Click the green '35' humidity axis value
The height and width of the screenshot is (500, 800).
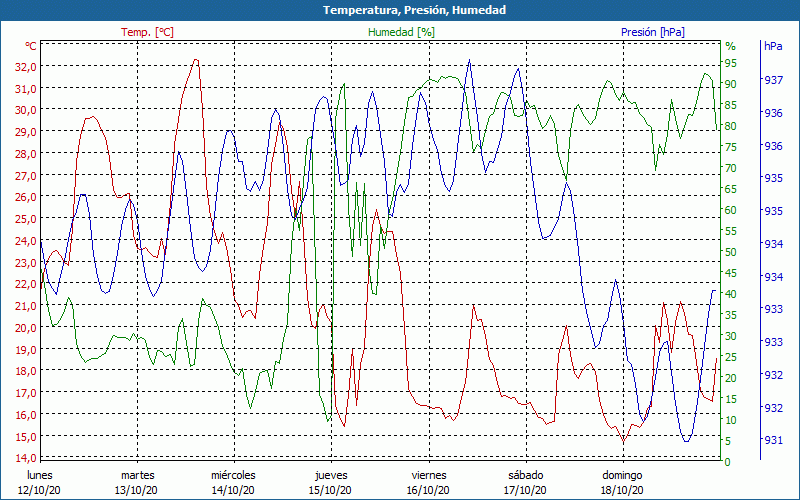(731, 315)
